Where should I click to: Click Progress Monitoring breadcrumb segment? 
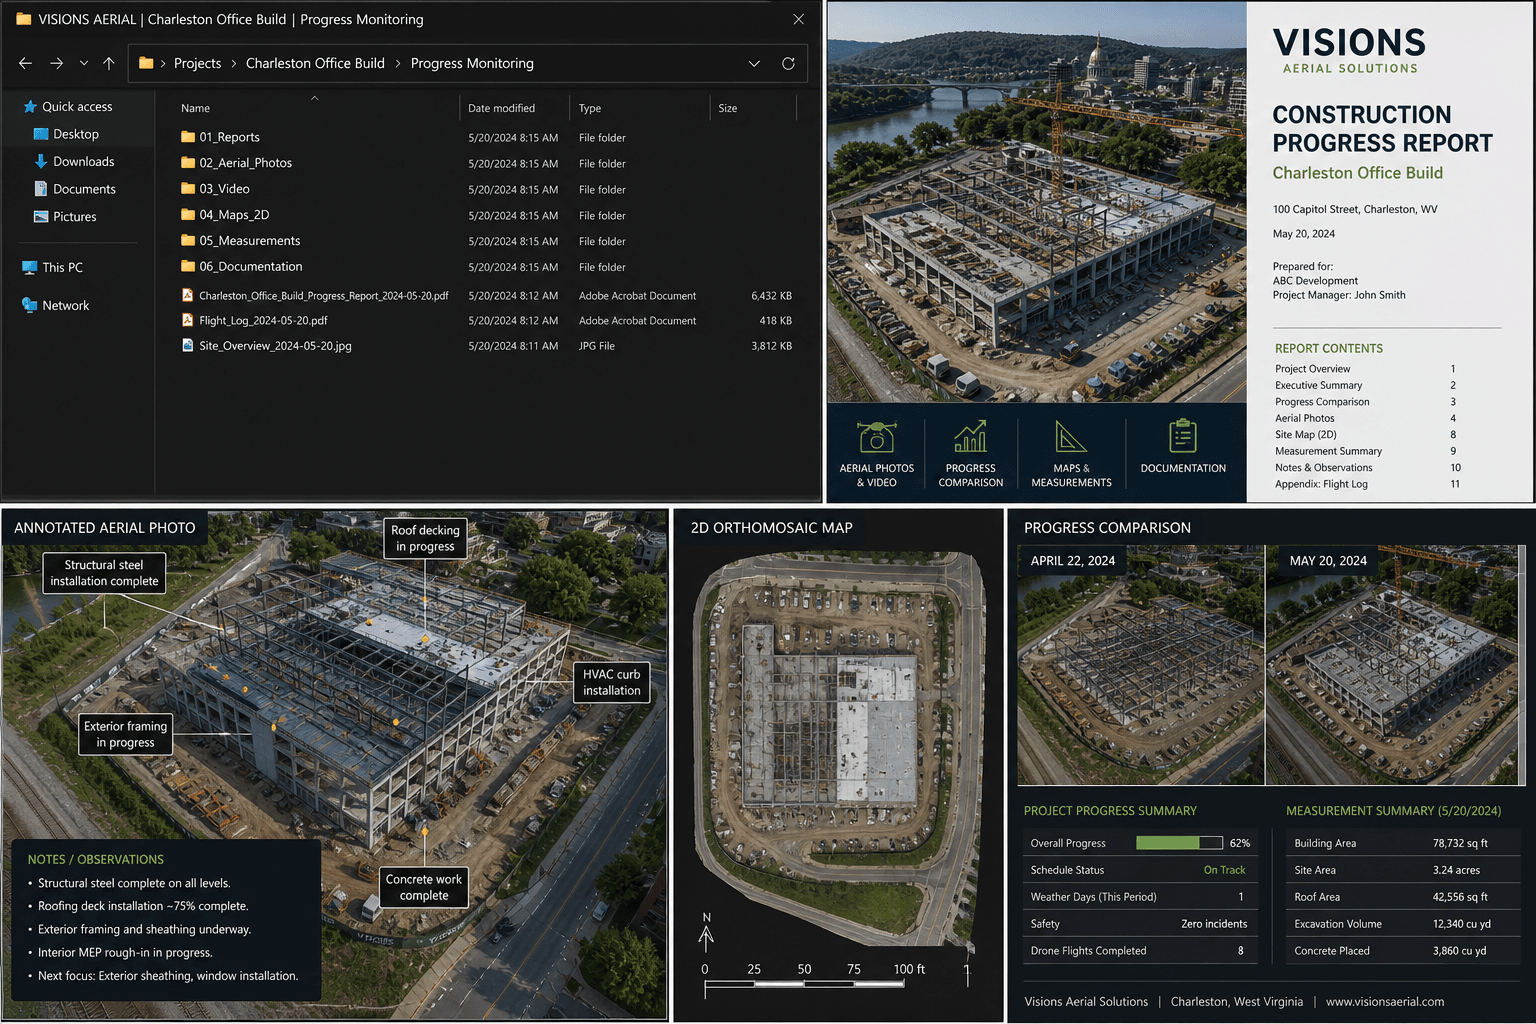tap(472, 63)
